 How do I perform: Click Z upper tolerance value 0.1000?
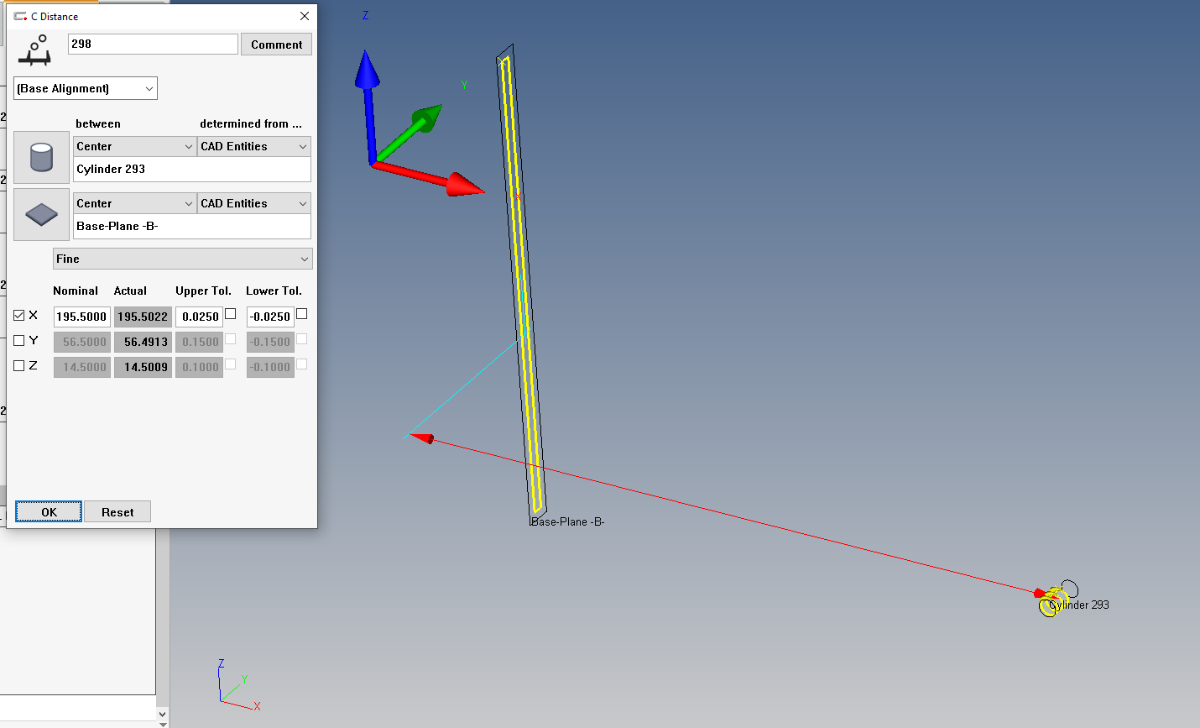point(199,367)
